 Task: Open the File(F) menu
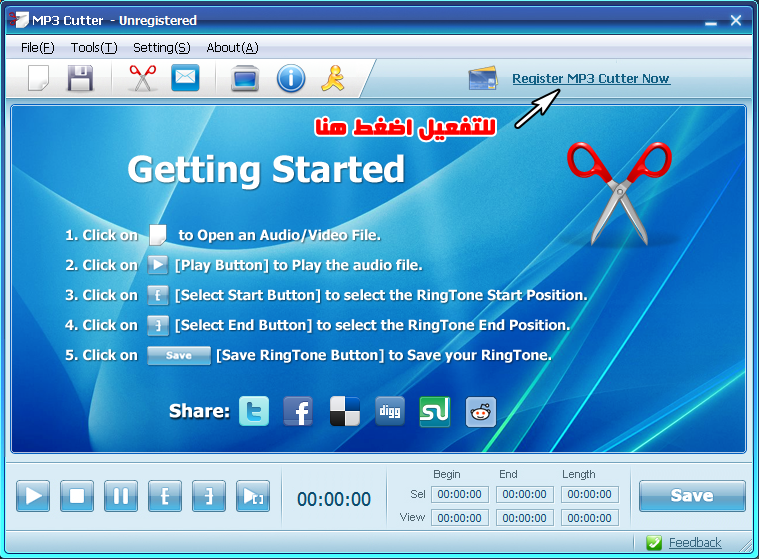[x=38, y=47]
